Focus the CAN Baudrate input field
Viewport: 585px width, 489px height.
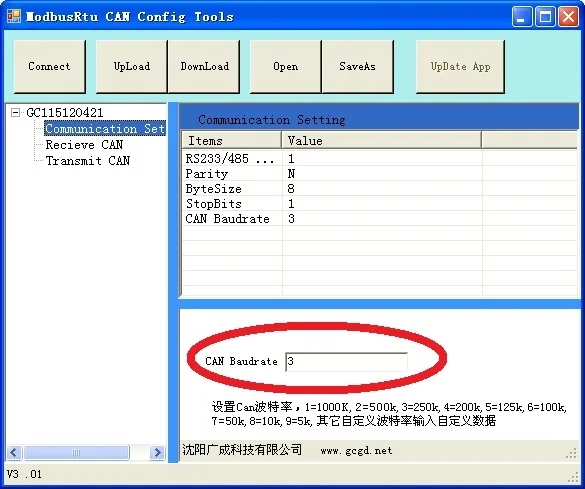coord(346,362)
